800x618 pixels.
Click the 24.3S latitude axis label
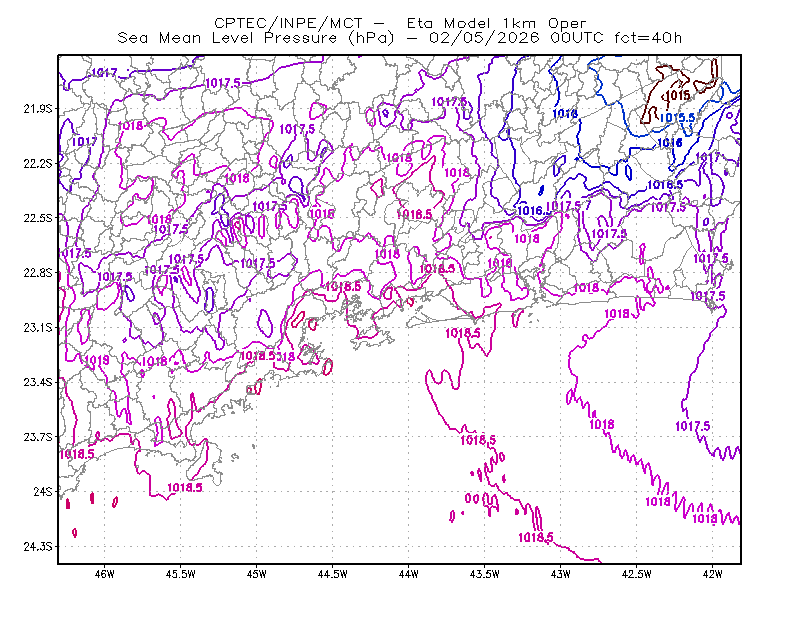tap(38, 547)
